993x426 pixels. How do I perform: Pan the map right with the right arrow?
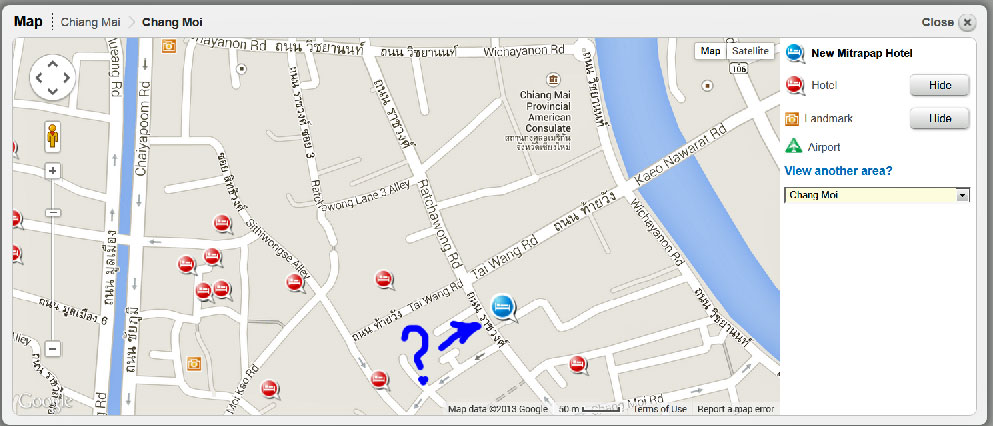click(66, 78)
